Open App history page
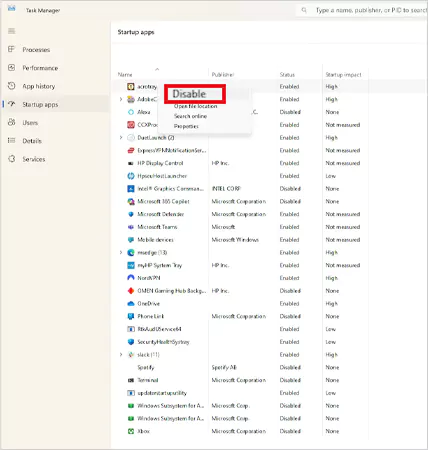Image resolution: width=428 pixels, height=450 pixels. pyautogui.click(x=39, y=86)
